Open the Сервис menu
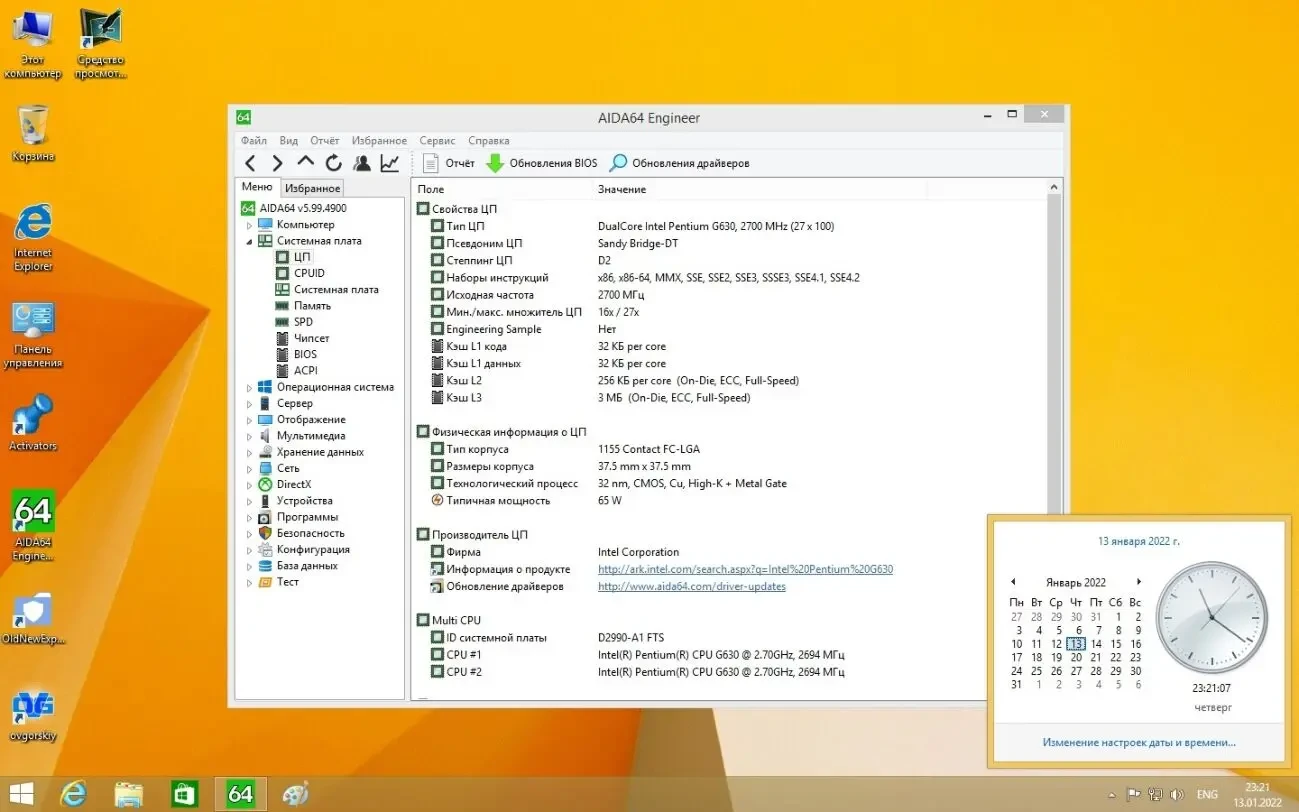This screenshot has width=1299, height=812. coord(437,140)
